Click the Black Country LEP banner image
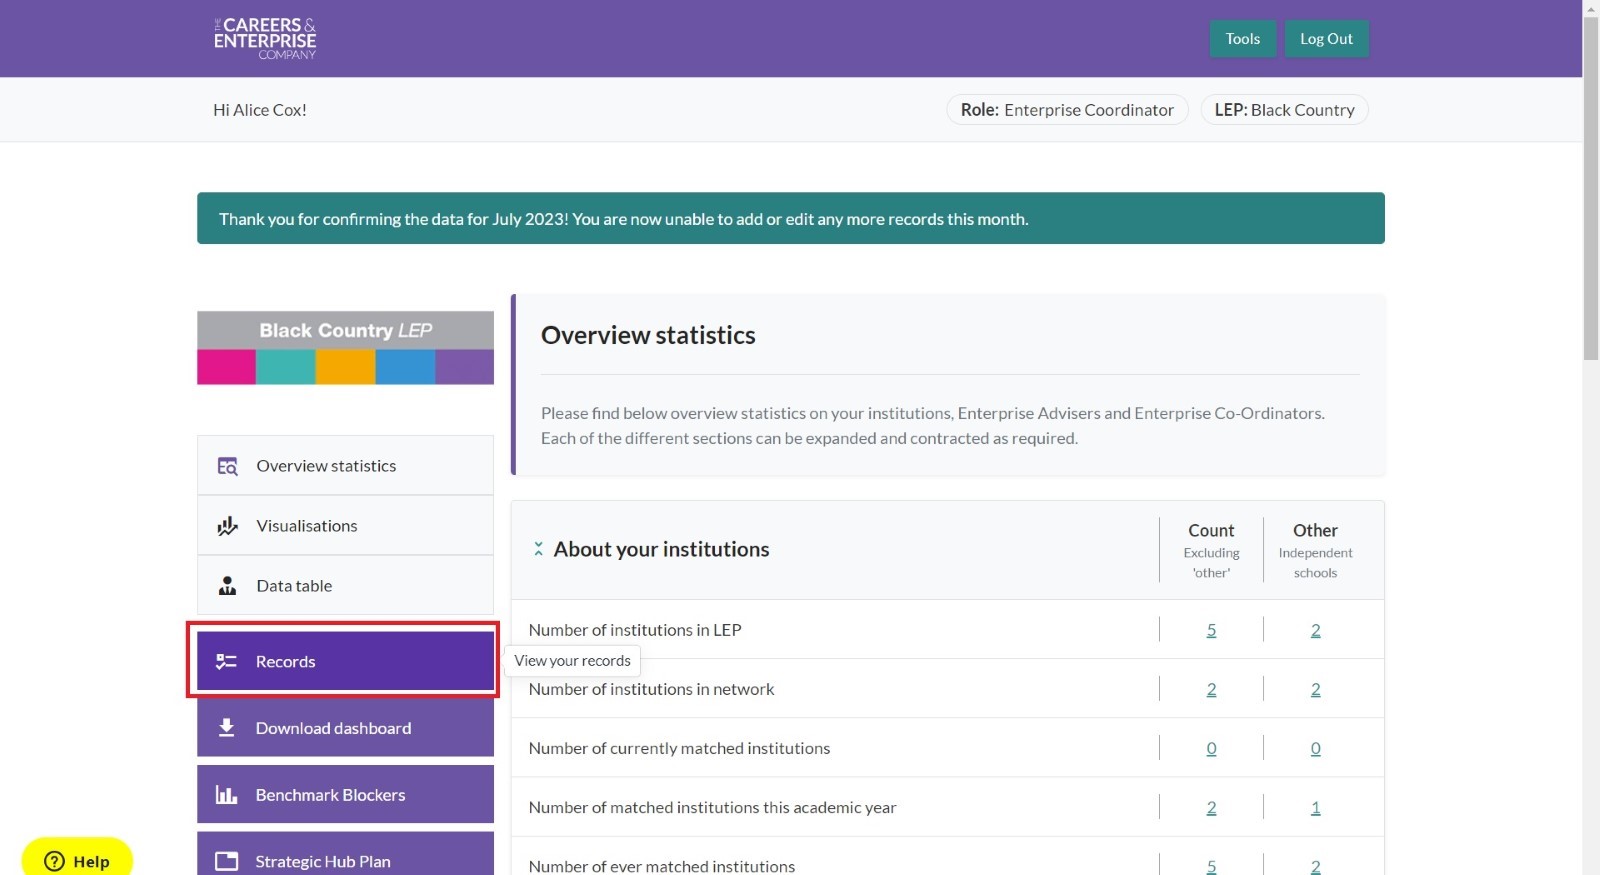The width and height of the screenshot is (1600, 875). (345, 348)
